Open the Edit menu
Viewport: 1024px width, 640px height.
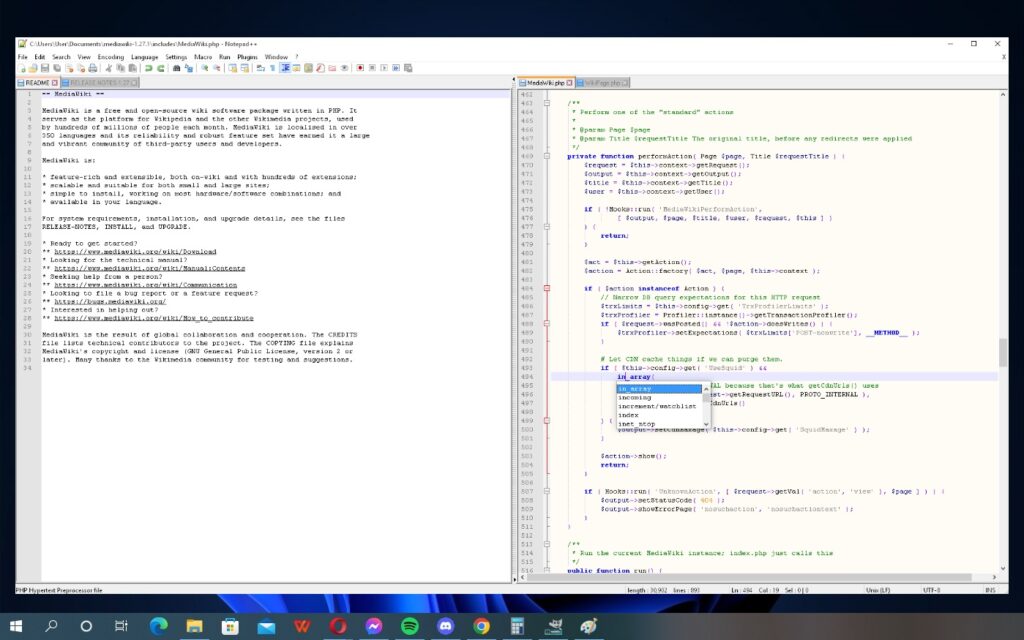pyautogui.click(x=40, y=57)
